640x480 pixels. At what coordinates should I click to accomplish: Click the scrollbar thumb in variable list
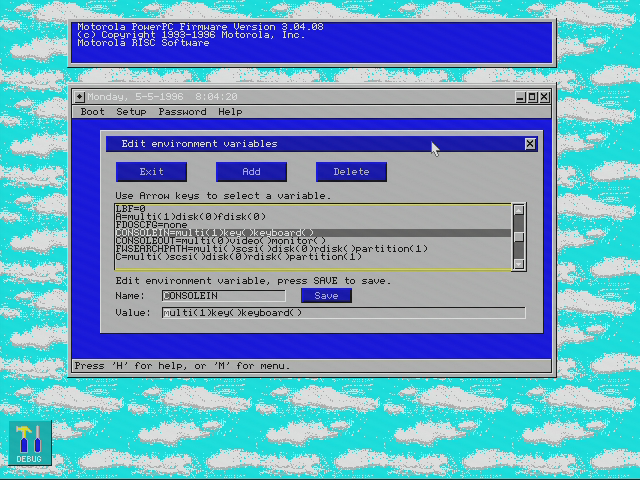[519, 237]
